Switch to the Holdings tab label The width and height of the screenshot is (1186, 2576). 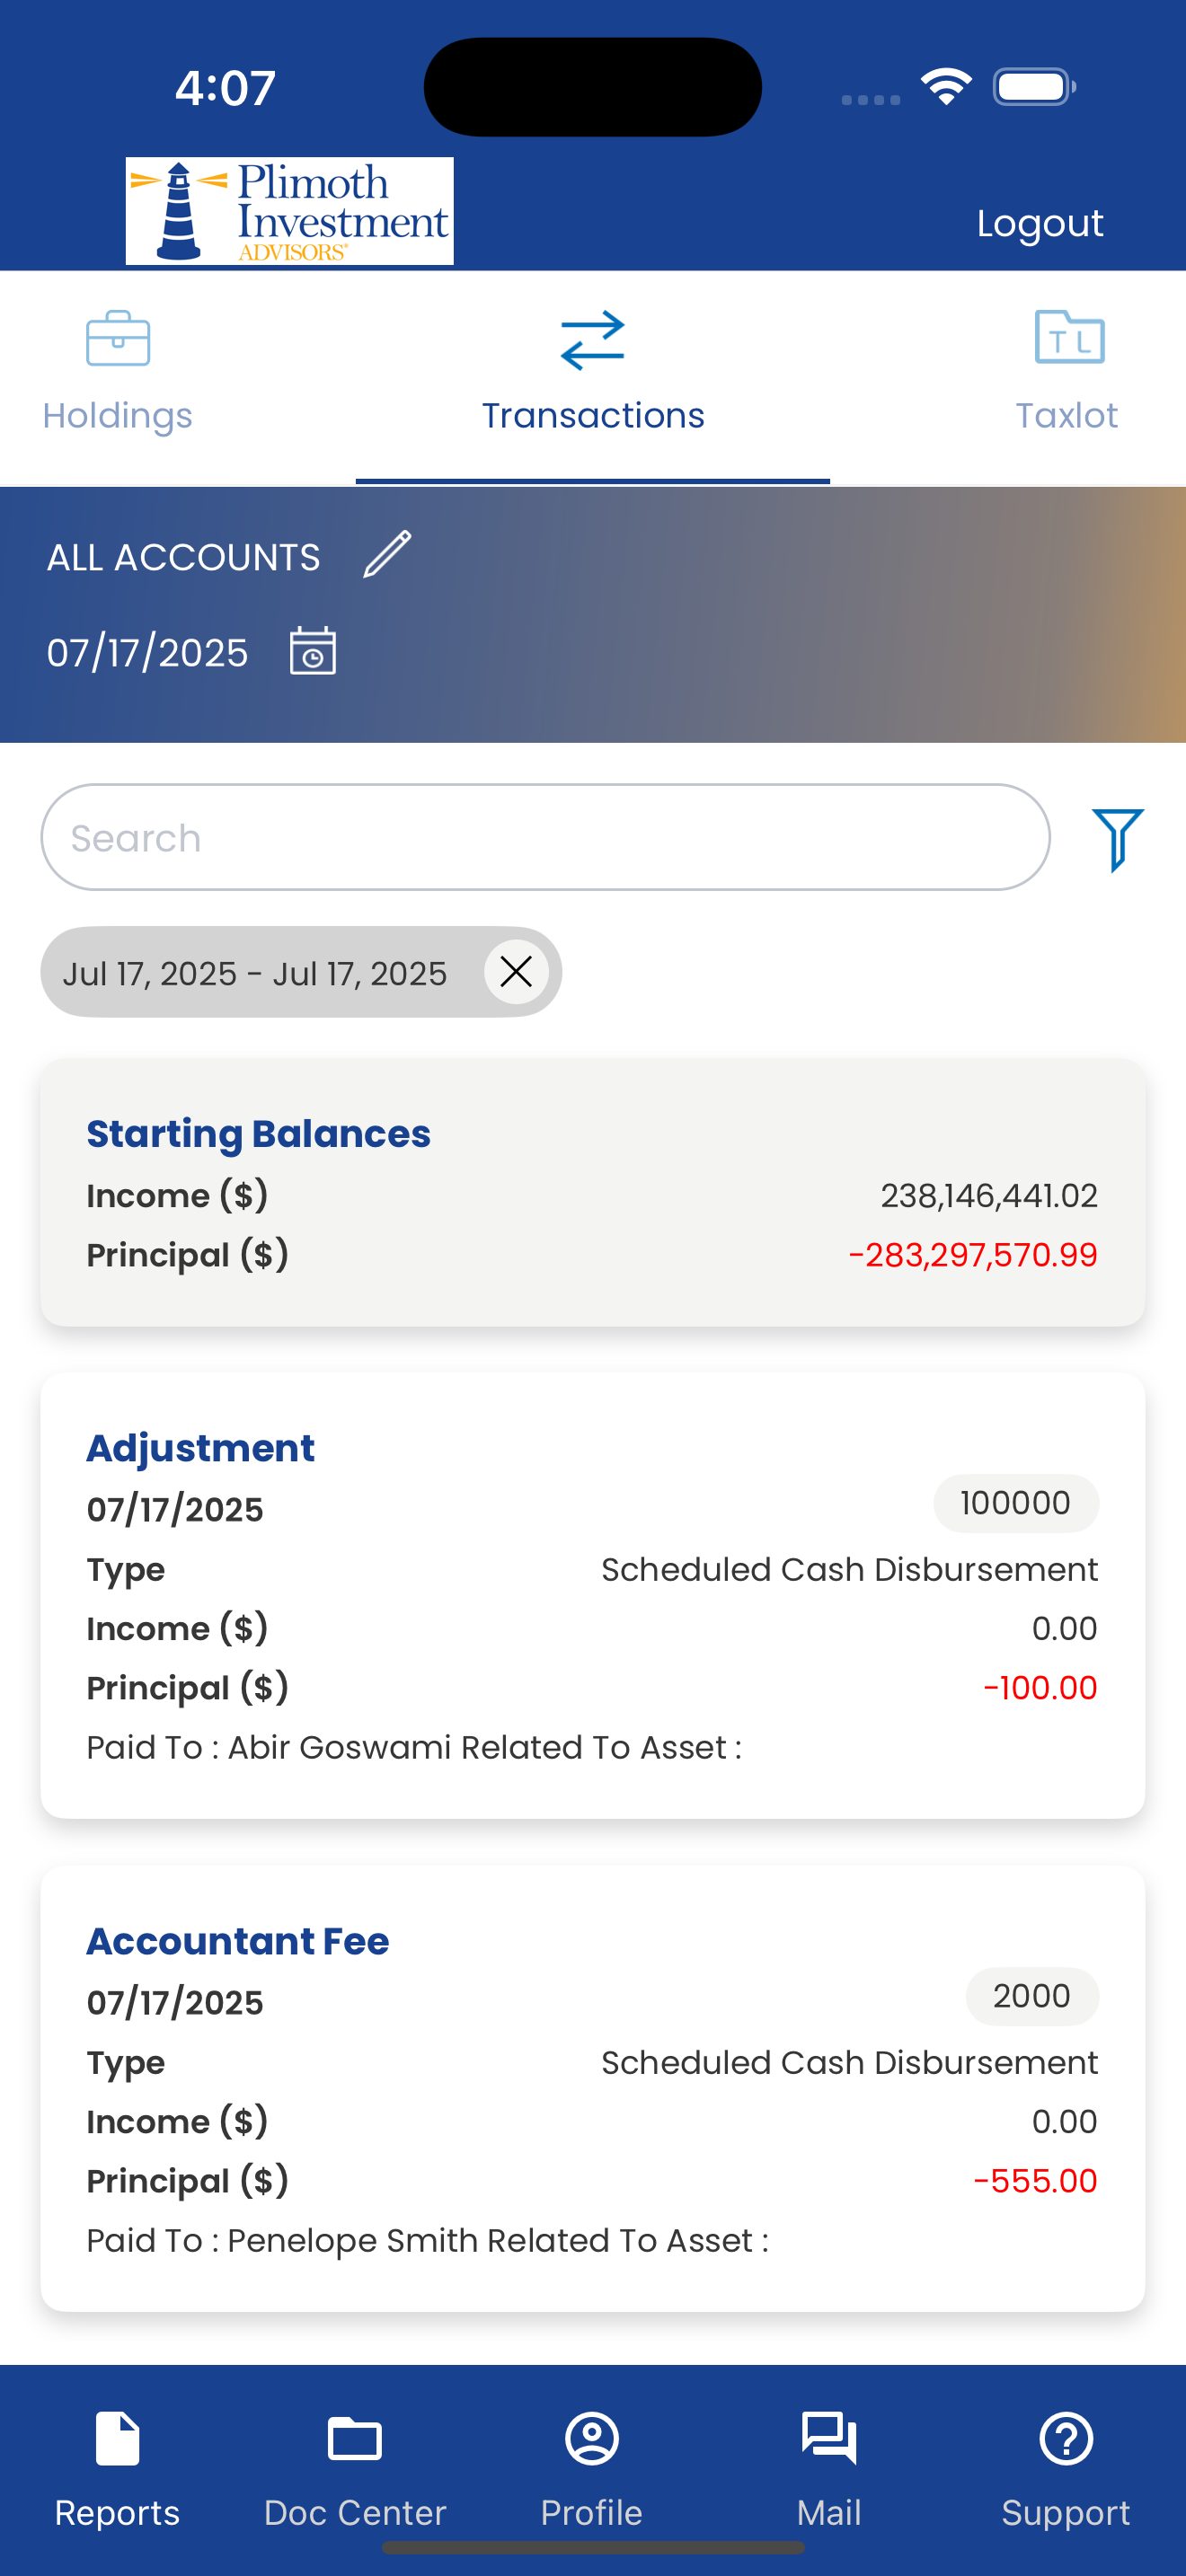tap(118, 415)
